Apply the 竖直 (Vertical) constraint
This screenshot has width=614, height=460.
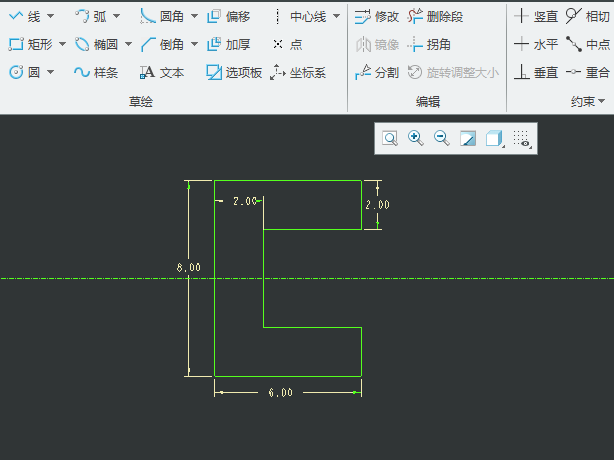pyautogui.click(x=536, y=16)
